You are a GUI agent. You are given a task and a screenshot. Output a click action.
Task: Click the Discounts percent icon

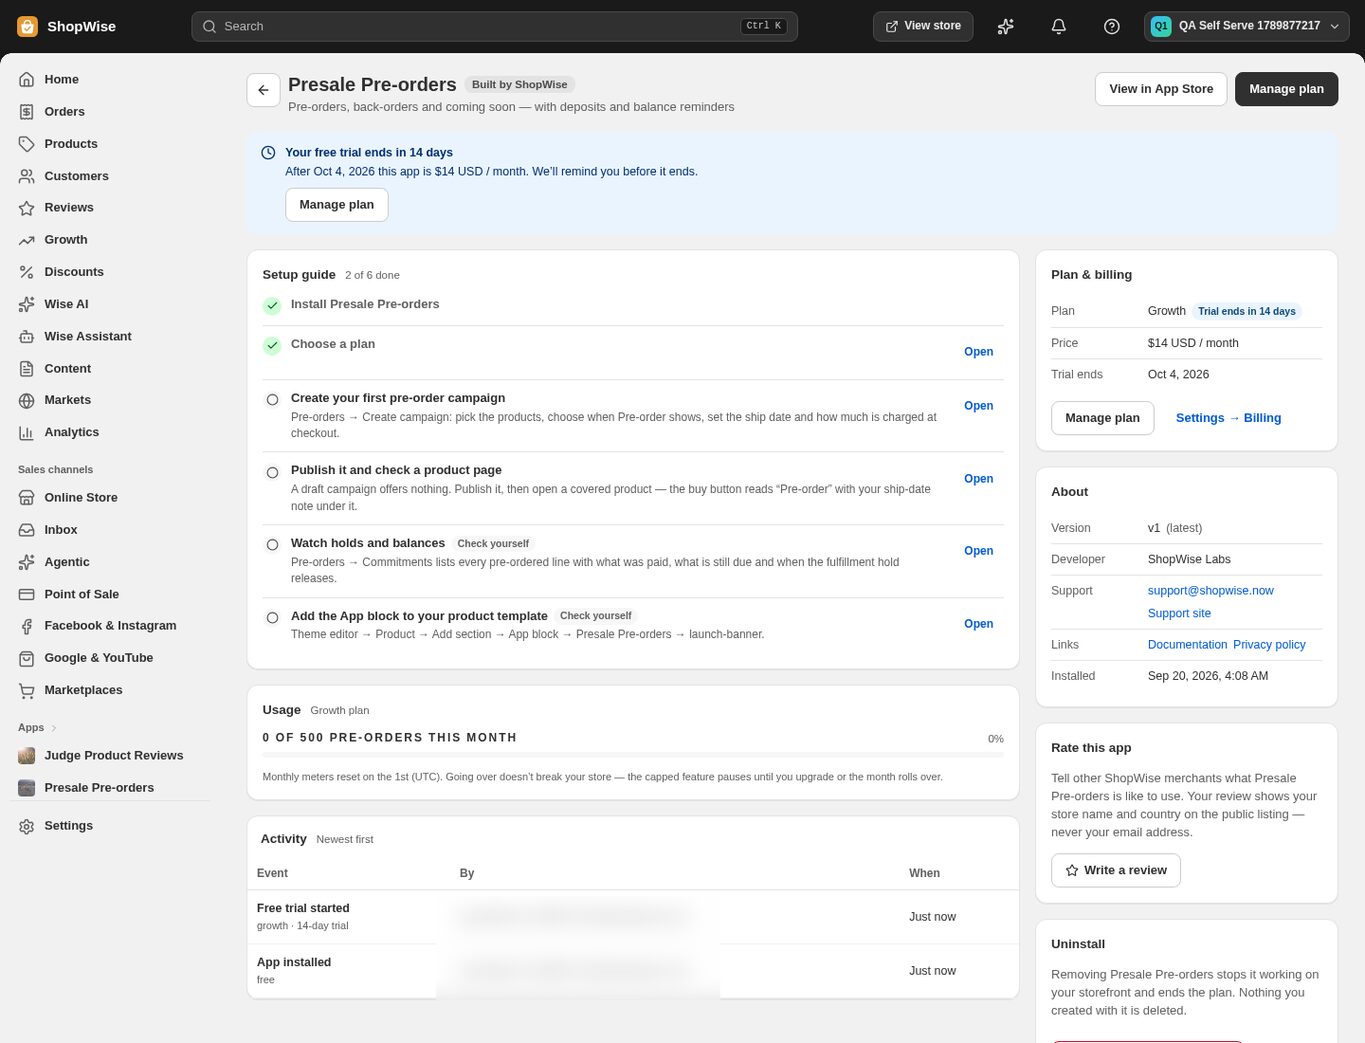tap(27, 272)
